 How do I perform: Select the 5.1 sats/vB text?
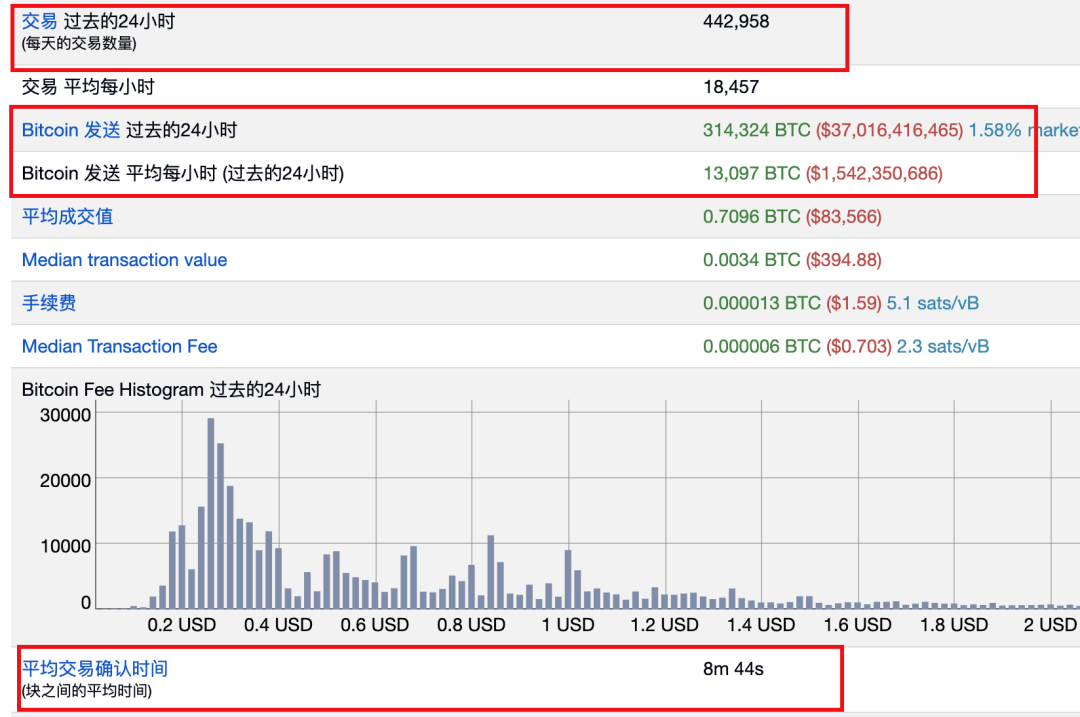pos(933,303)
